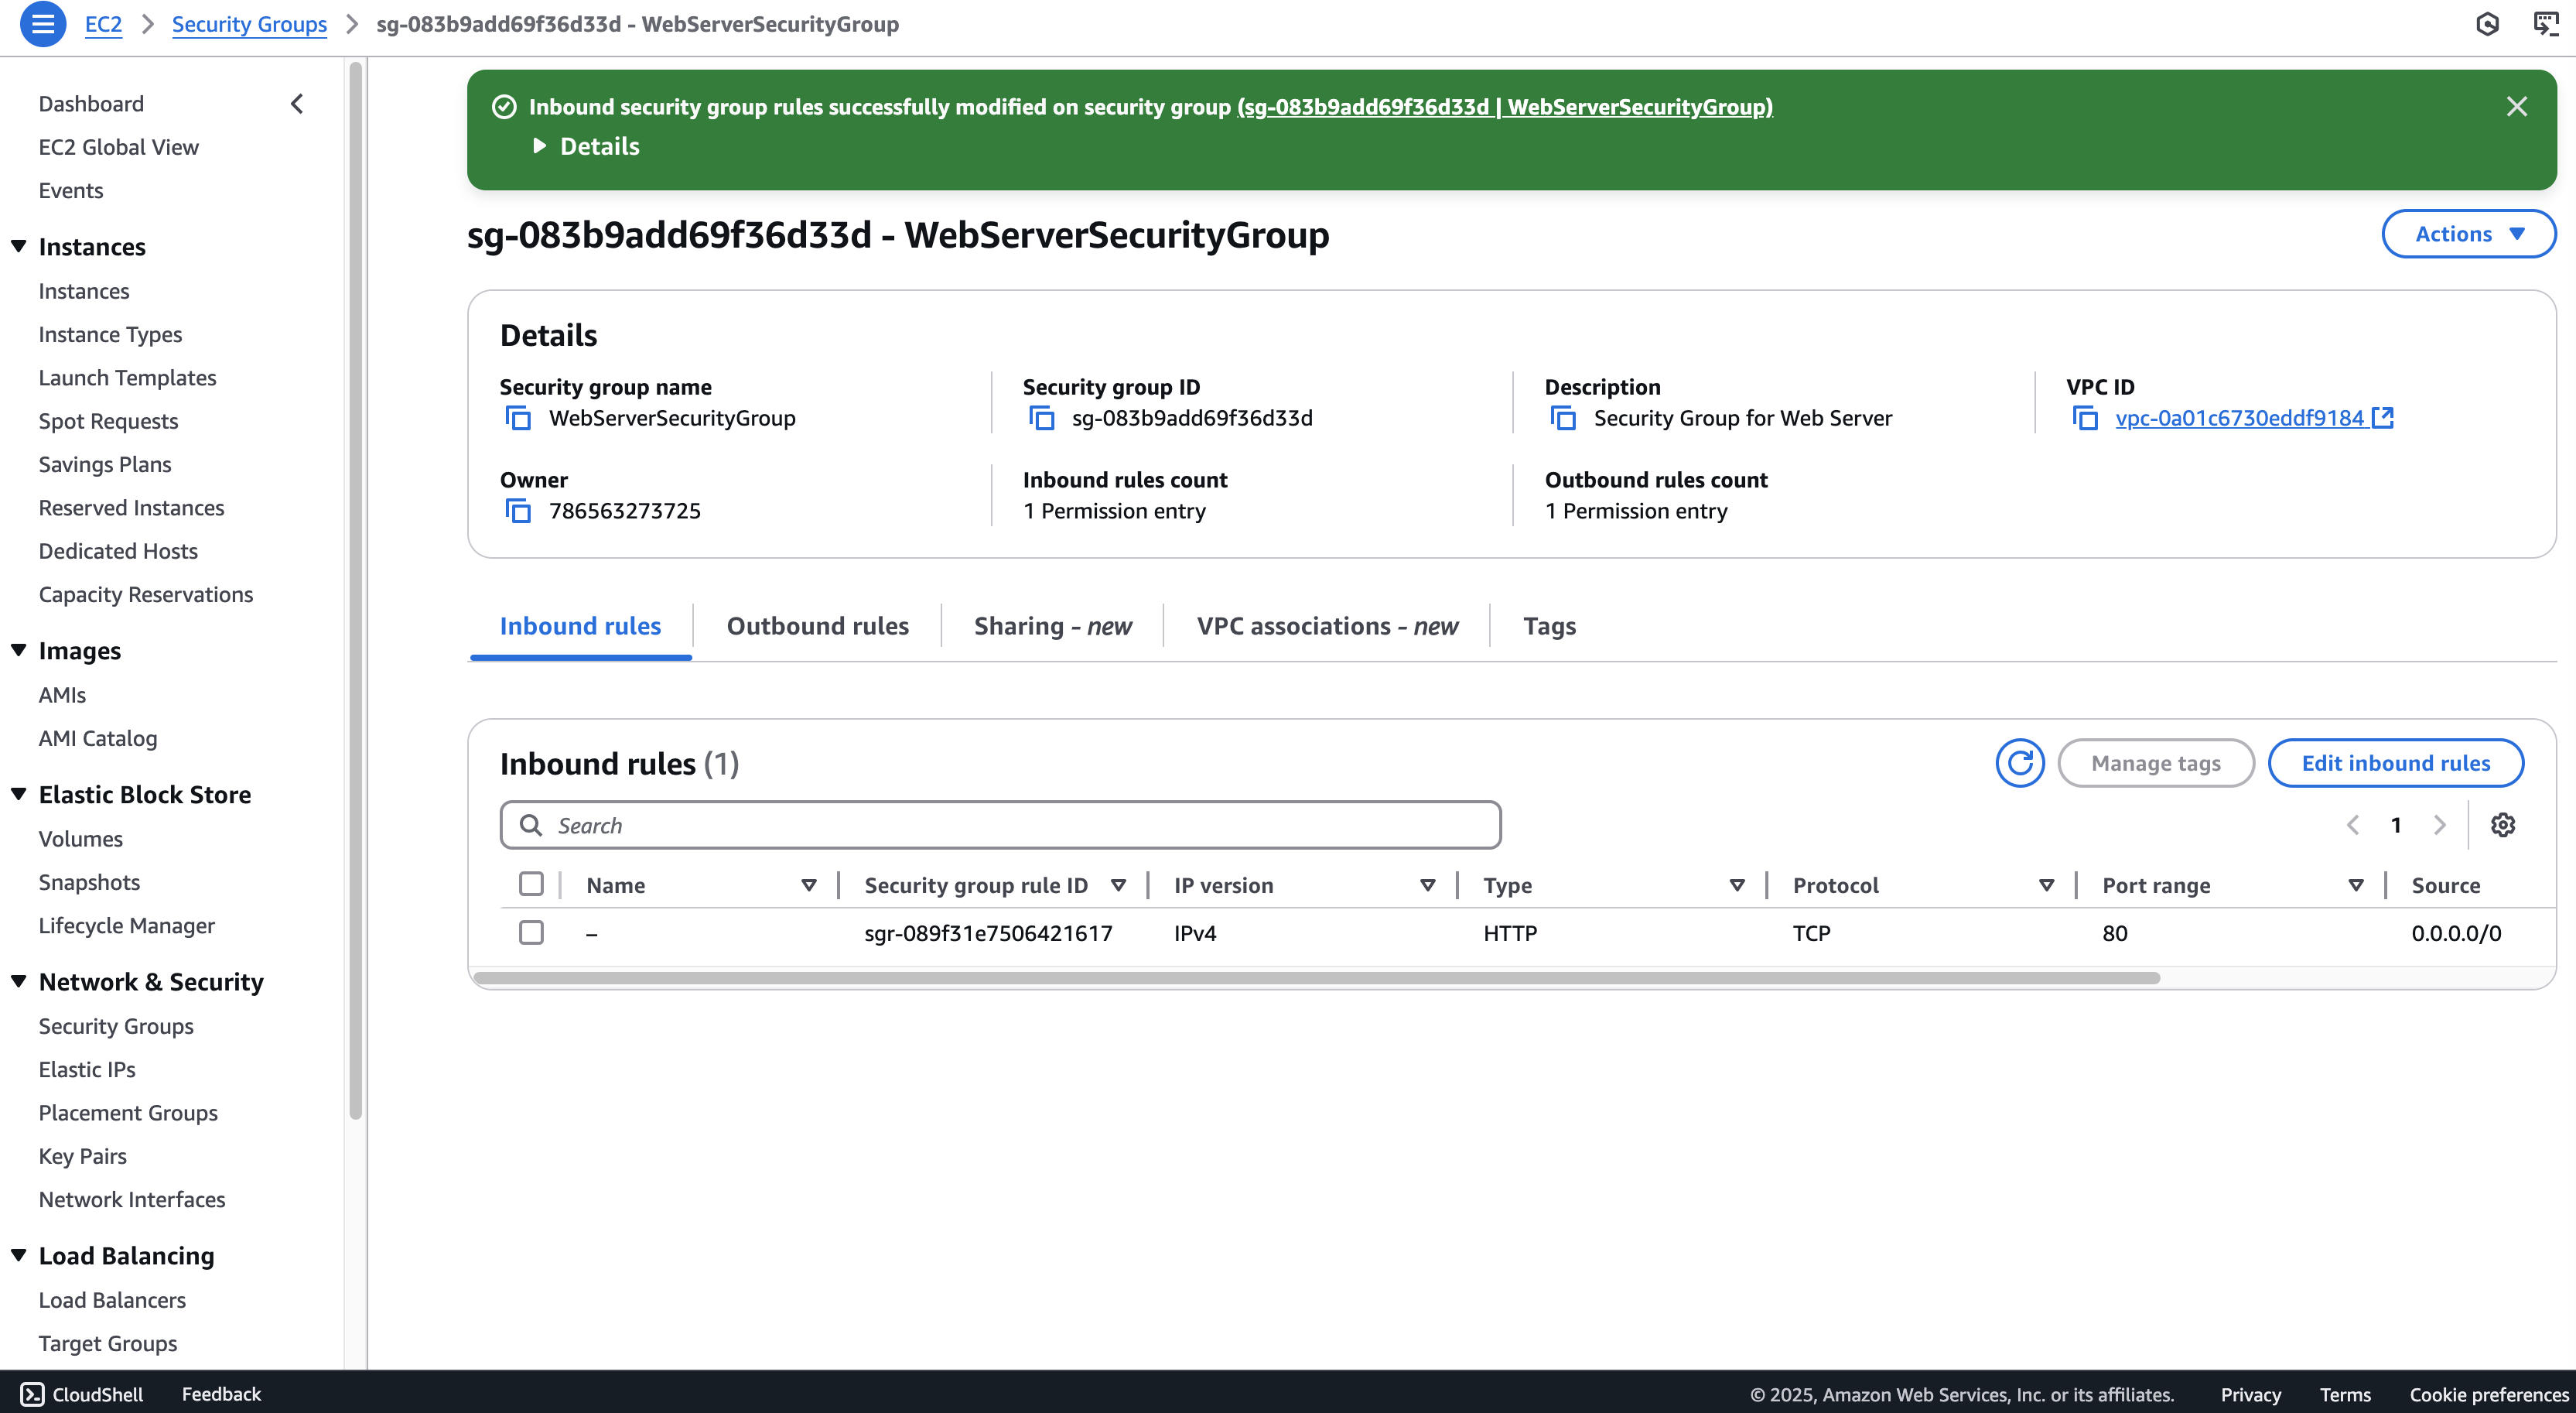The height and width of the screenshot is (1413, 2576).
Task: Click the Manage tags button
Action: click(x=2156, y=763)
